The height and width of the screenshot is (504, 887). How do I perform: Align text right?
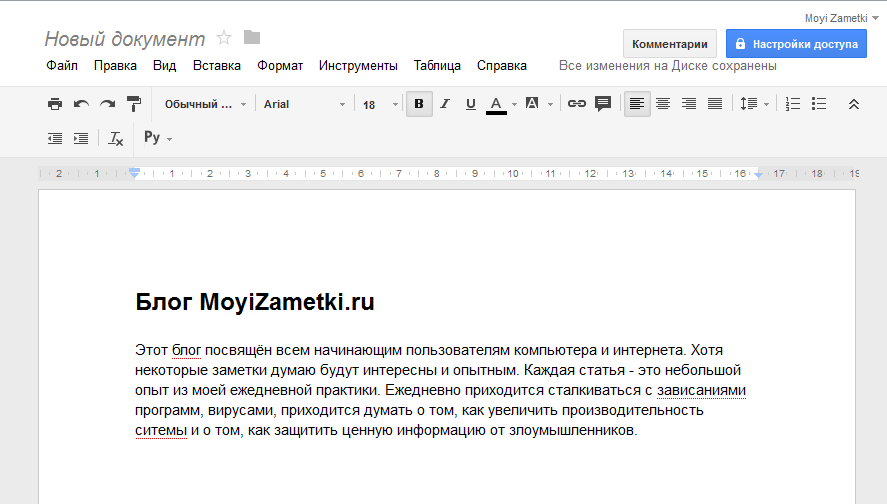pos(689,104)
